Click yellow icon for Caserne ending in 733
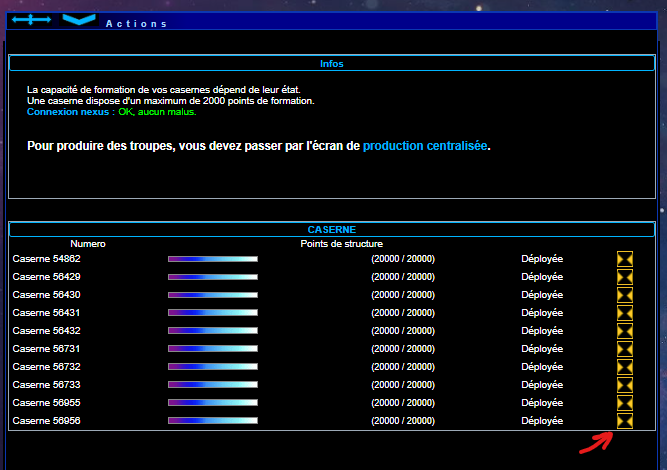The image size is (667, 470). 625,385
